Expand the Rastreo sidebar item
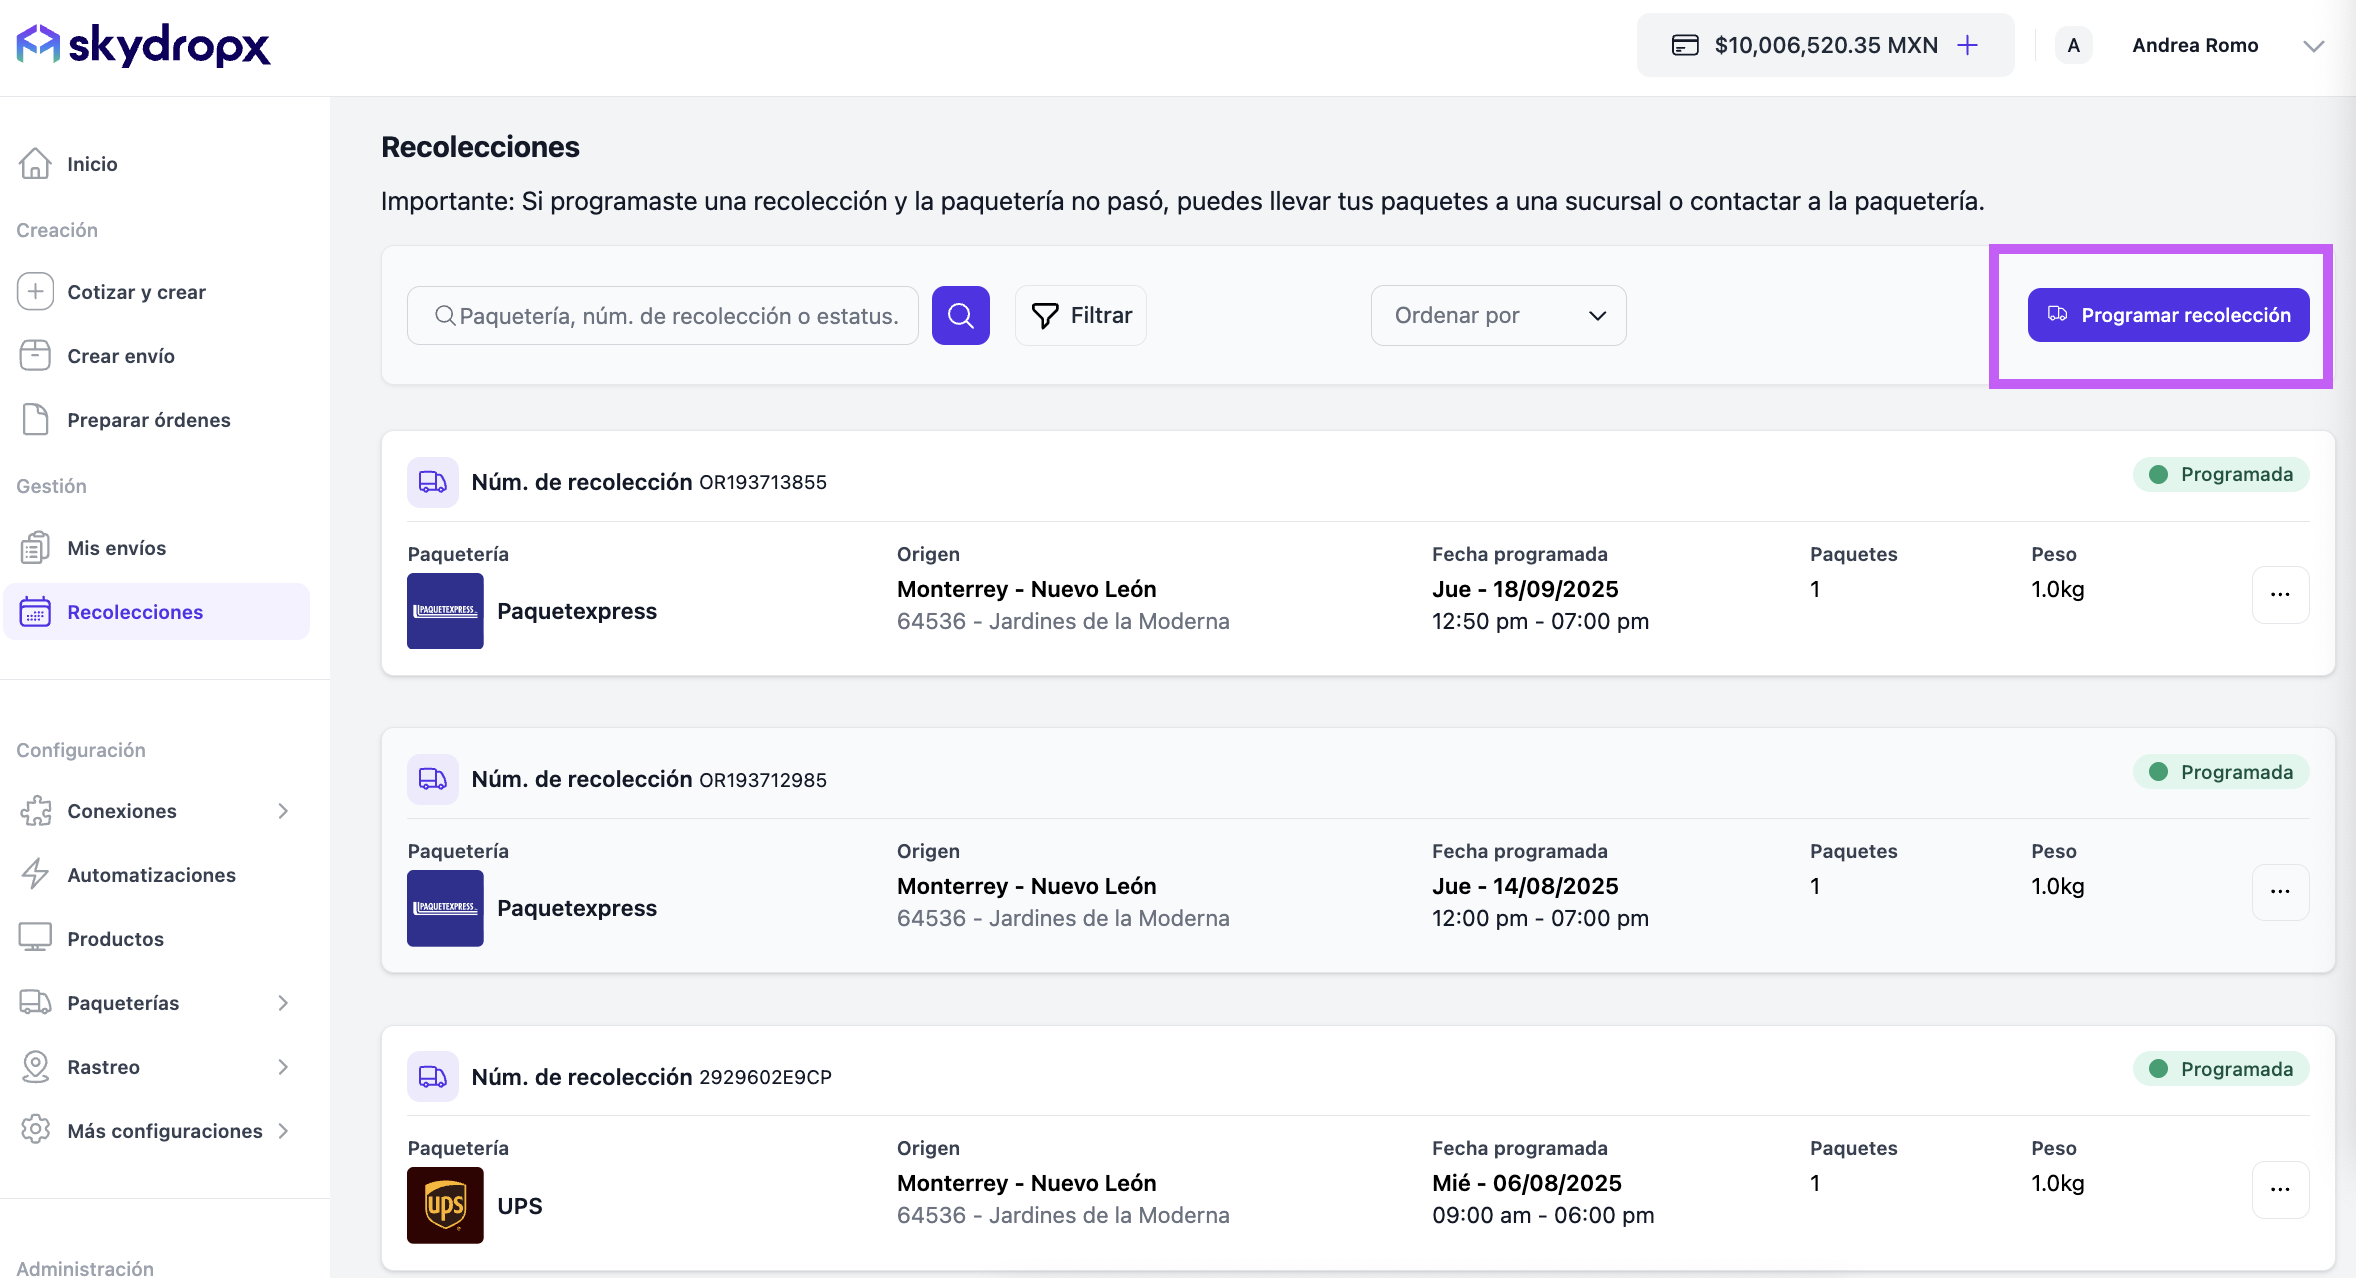2356x1278 pixels. click(283, 1067)
